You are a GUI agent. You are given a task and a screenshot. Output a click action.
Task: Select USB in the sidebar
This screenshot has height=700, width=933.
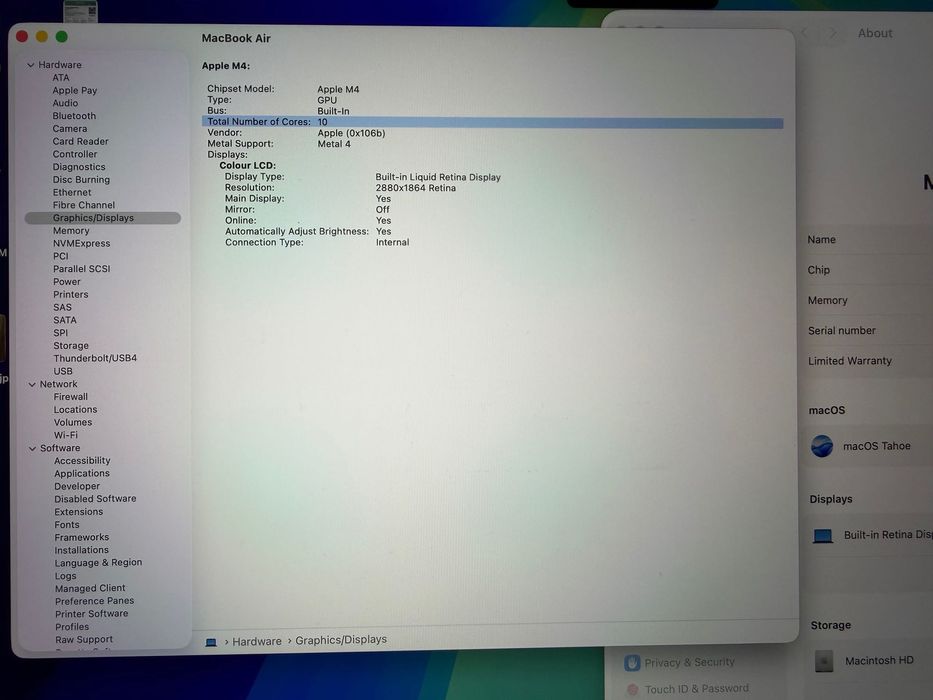(63, 371)
